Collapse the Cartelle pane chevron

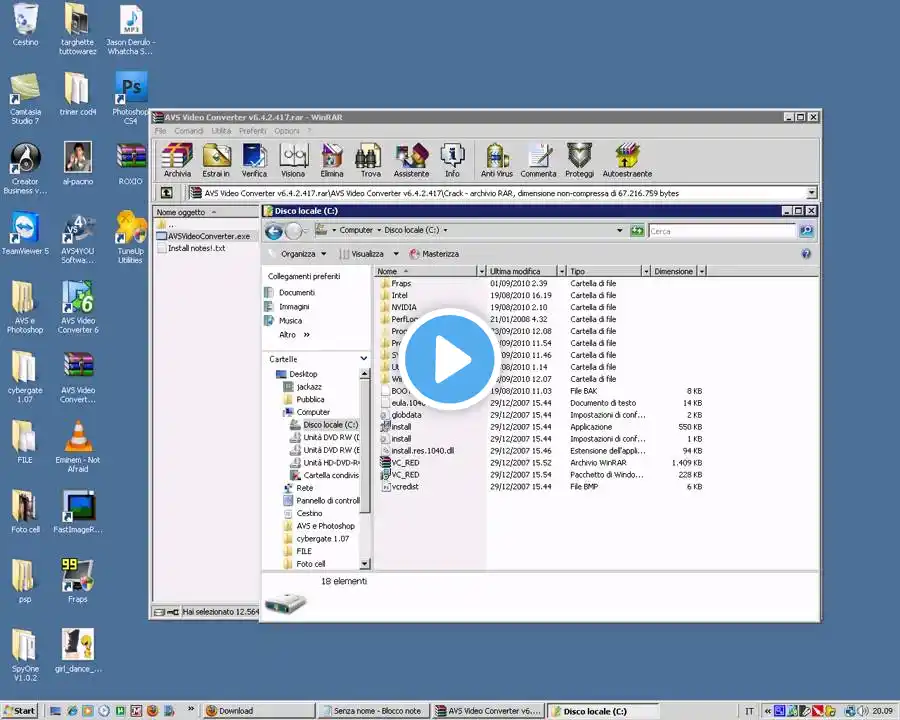(363, 358)
